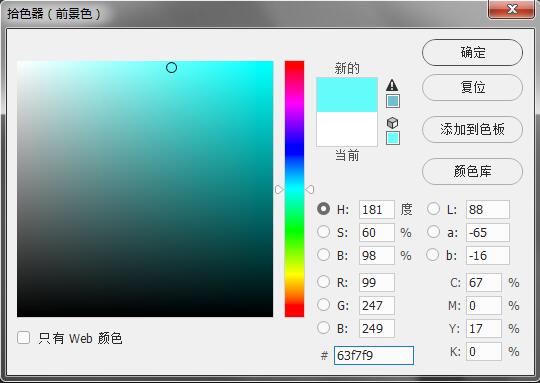Select the Lab a radio button
The image size is (540, 383).
point(433,232)
